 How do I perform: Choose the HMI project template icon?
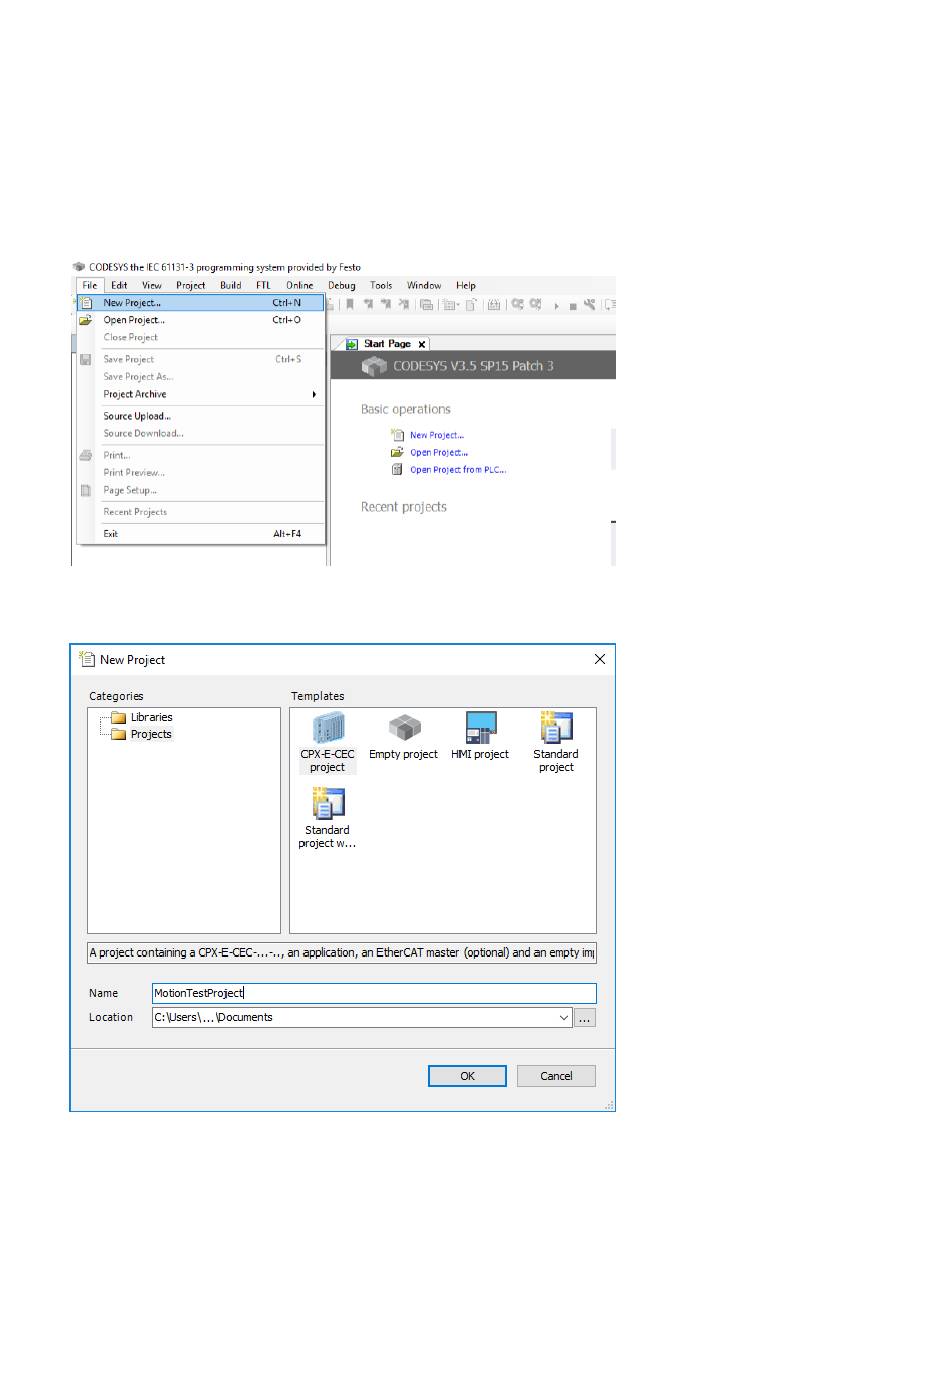[480, 728]
